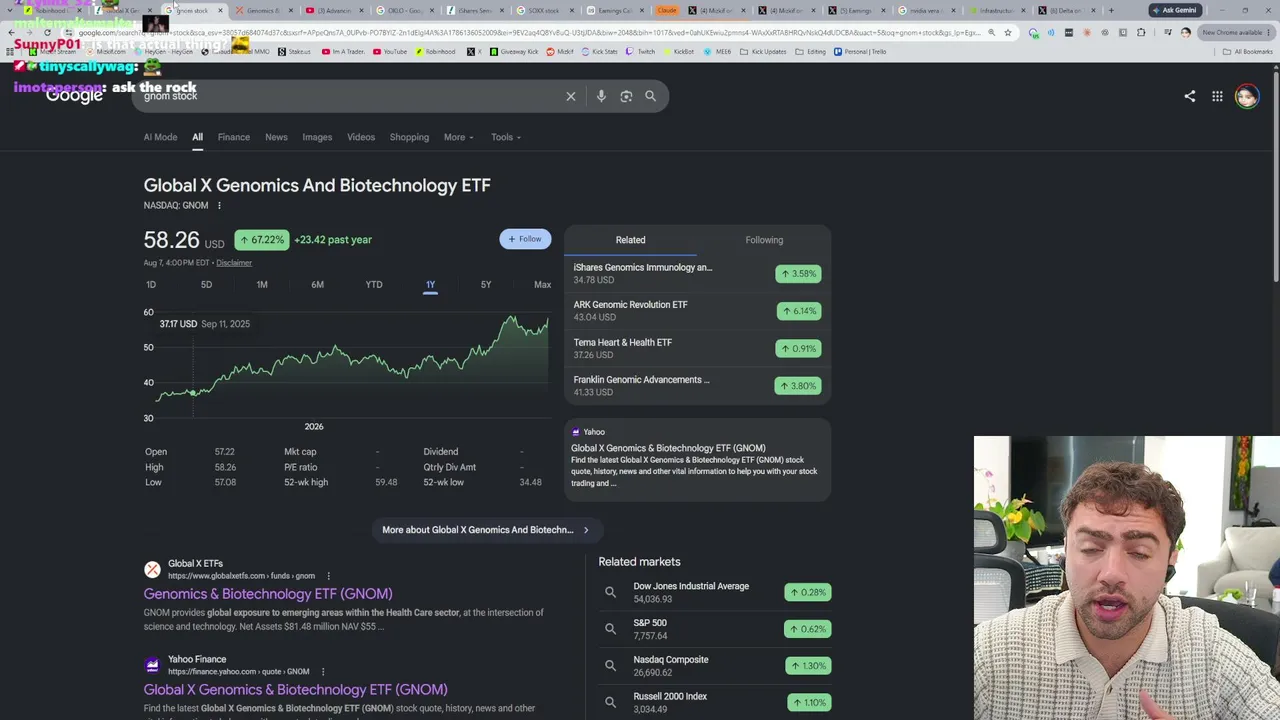Open the Images search tab
This screenshot has height=720, width=1280.
(317, 137)
